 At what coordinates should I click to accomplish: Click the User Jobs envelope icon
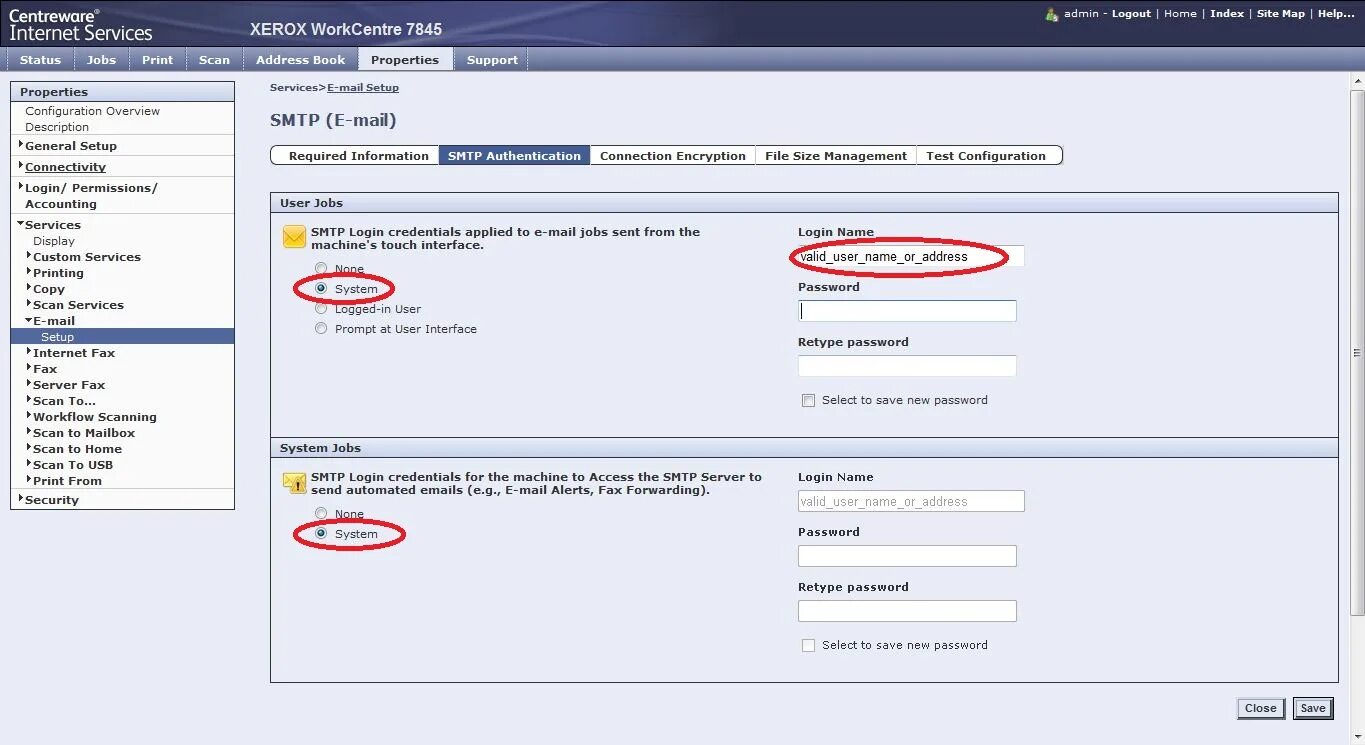pos(294,237)
